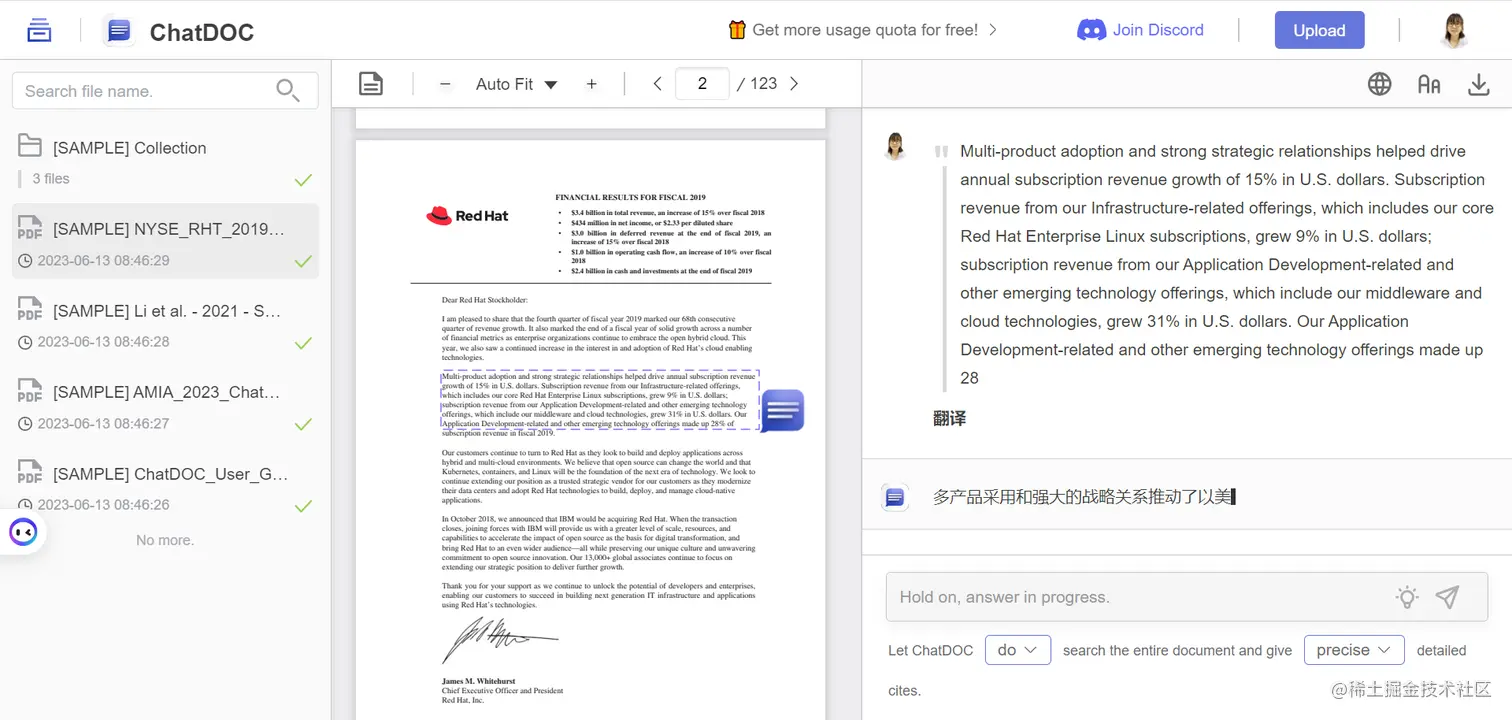Click the floating assistant bot icon
This screenshot has width=1512, height=720.
tap(23, 532)
